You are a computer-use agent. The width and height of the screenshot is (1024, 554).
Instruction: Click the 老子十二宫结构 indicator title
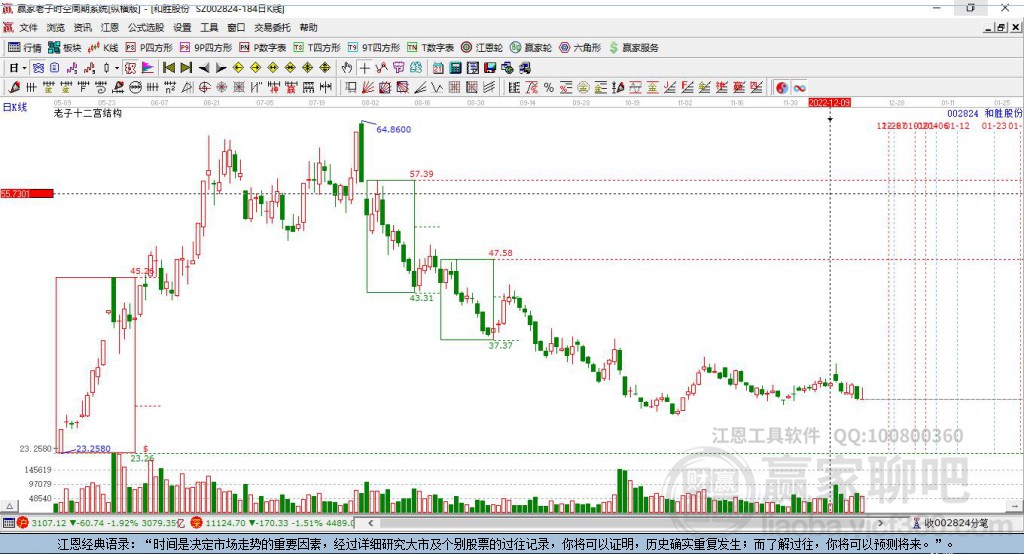click(x=88, y=113)
